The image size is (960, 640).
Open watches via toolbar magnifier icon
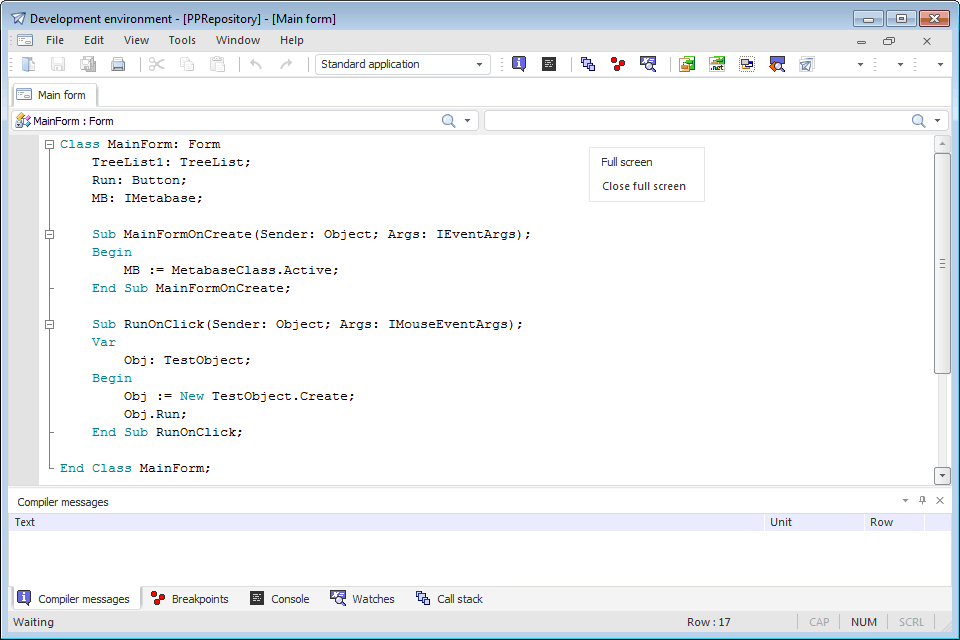[648, 64]
